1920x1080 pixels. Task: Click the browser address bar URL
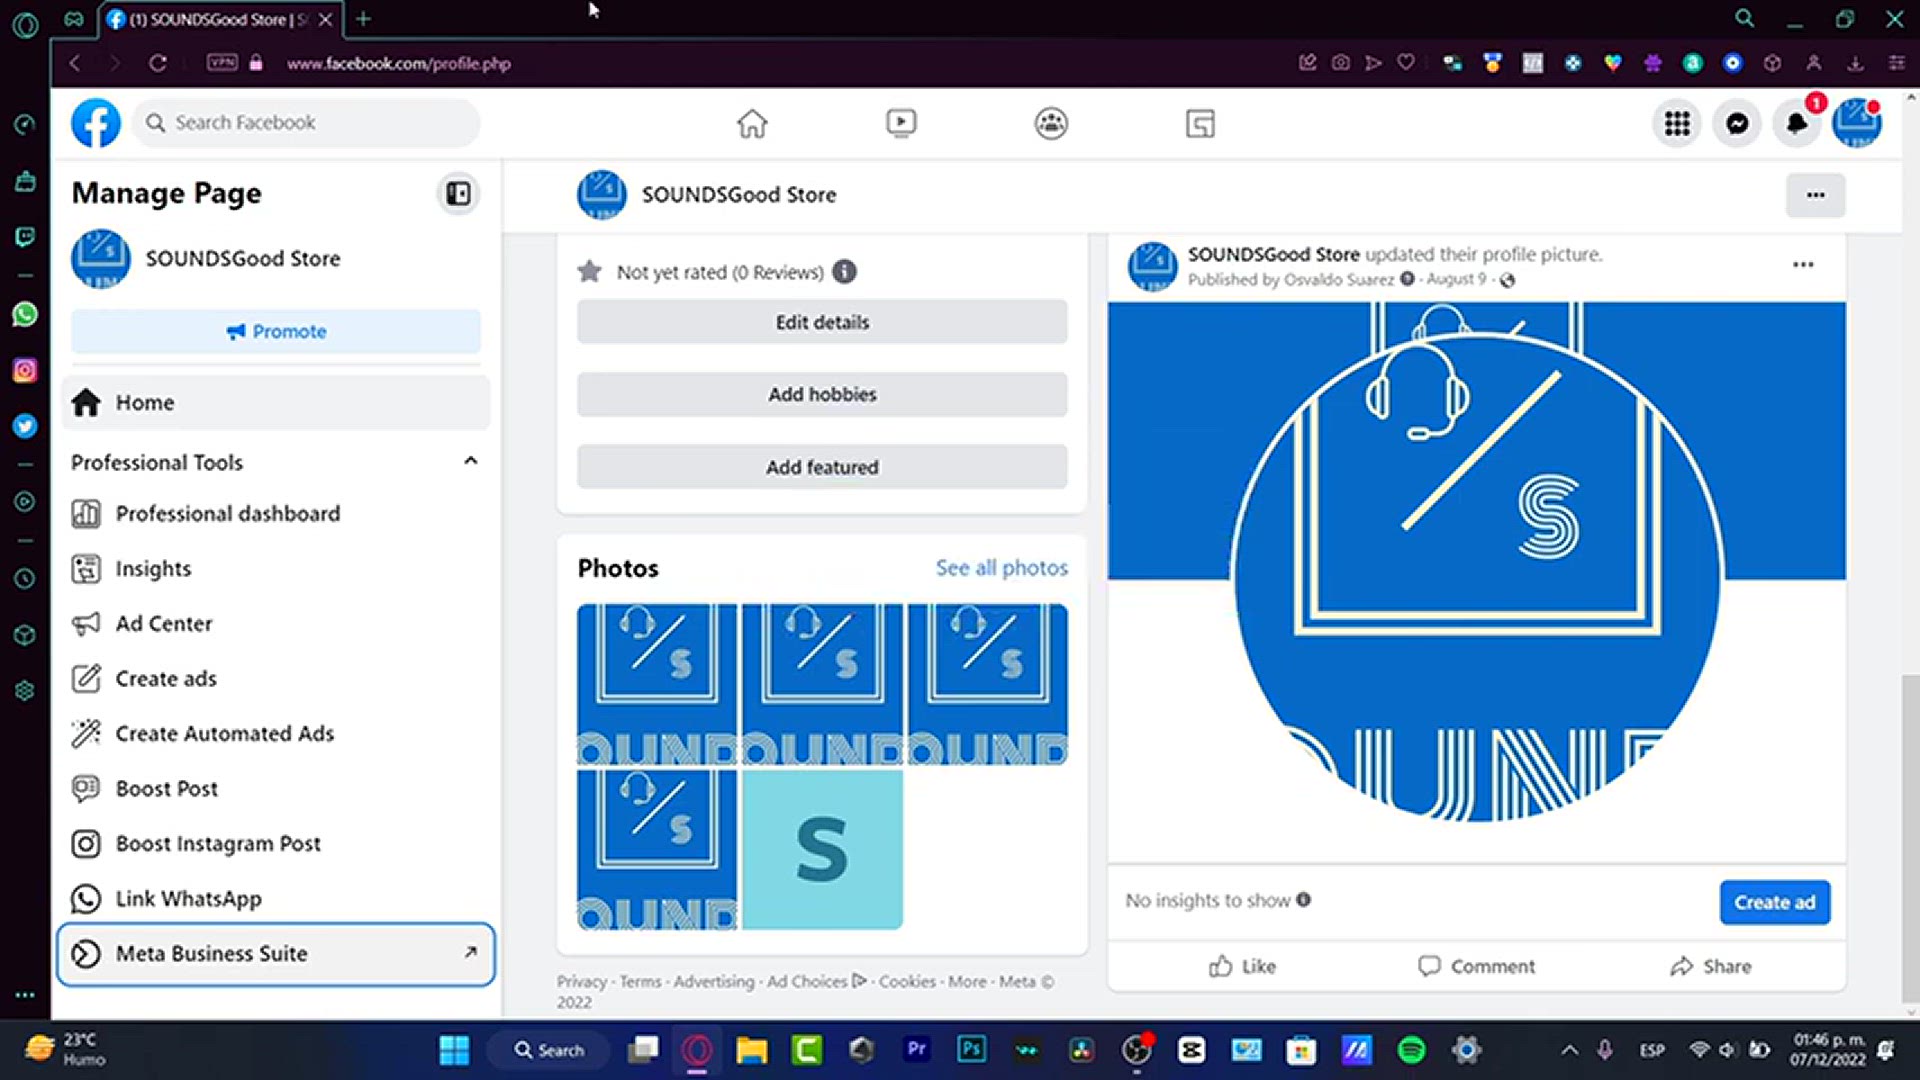(x=398, y=63)
